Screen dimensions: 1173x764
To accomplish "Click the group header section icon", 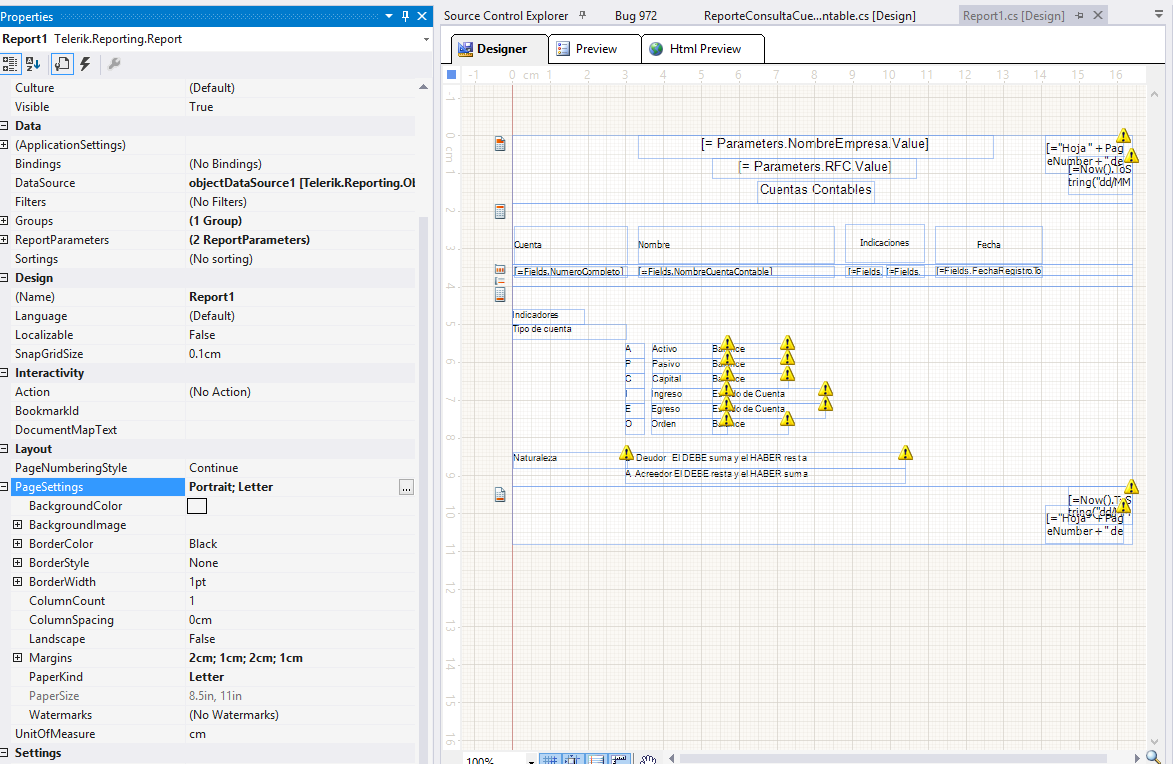I will (500, 212).
